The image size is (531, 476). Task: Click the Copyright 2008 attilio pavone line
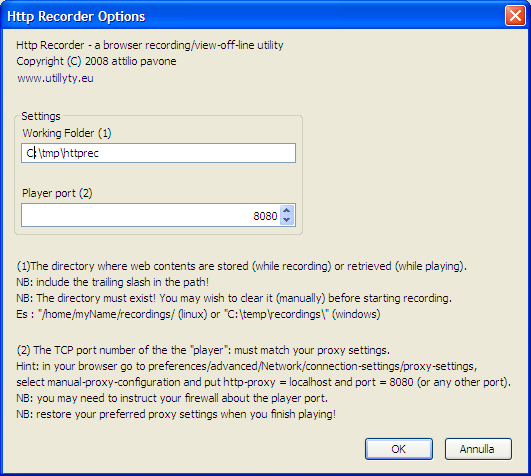pyautogui.click(x=96, y=61)
